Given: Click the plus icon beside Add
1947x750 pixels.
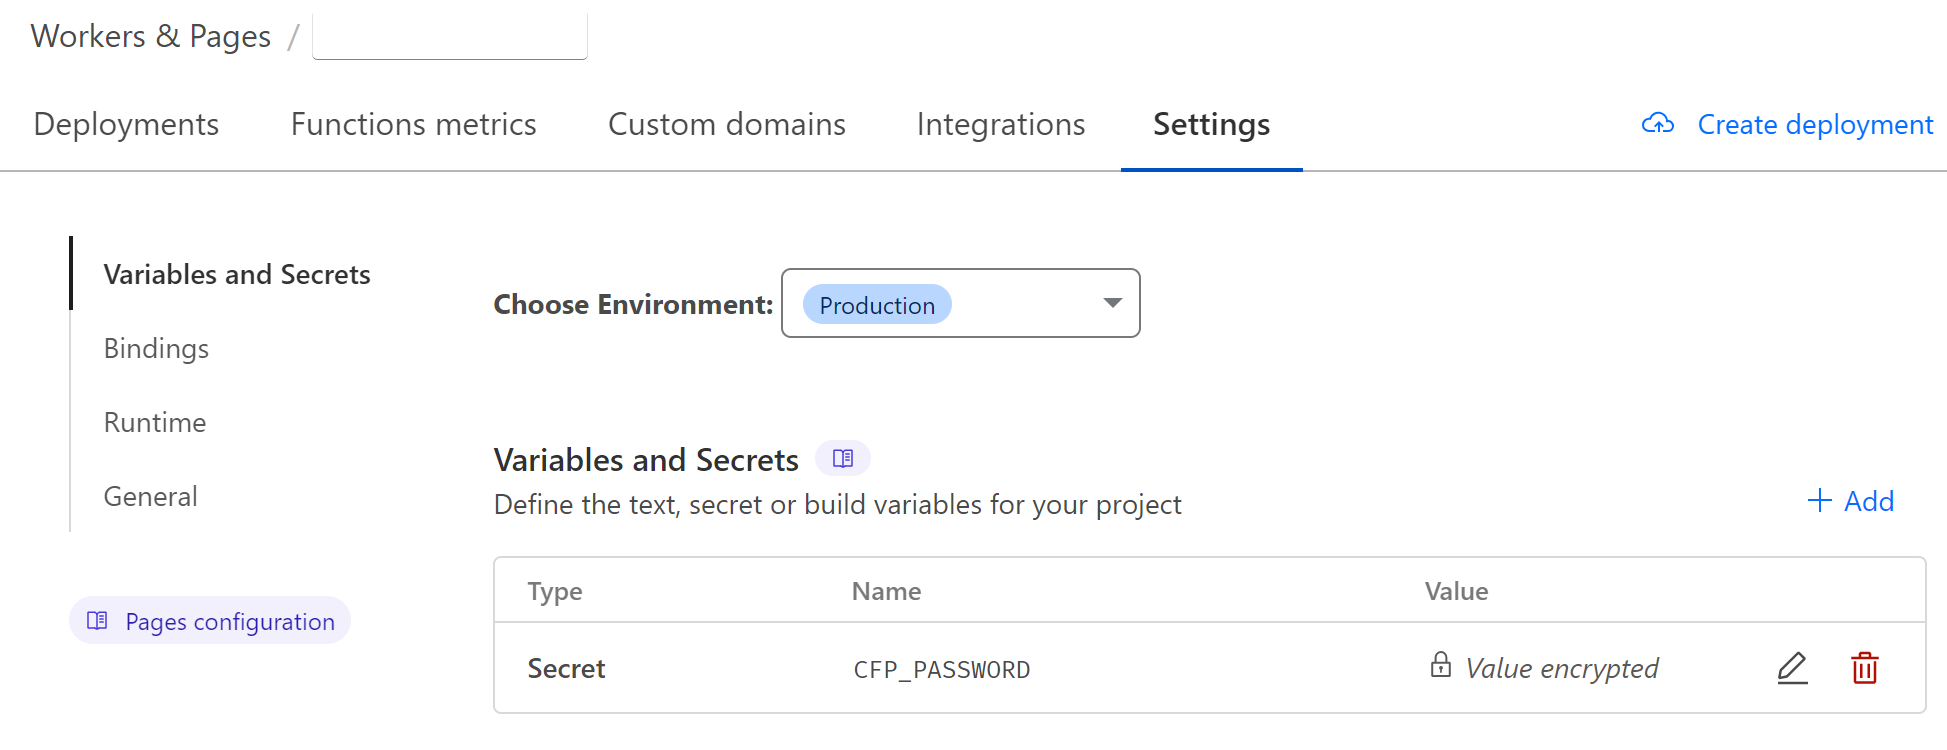Looking at the screenshot, I should click(x=1819, y=501).
